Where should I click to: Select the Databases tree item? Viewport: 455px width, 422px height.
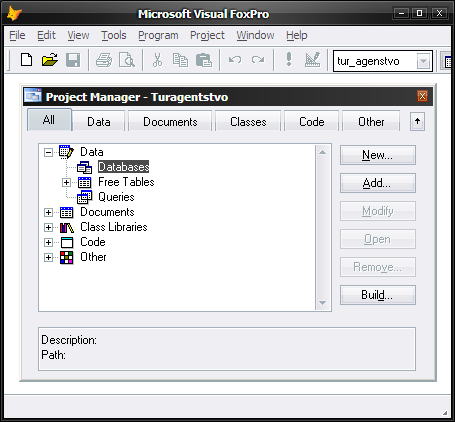tap(124, 167)
